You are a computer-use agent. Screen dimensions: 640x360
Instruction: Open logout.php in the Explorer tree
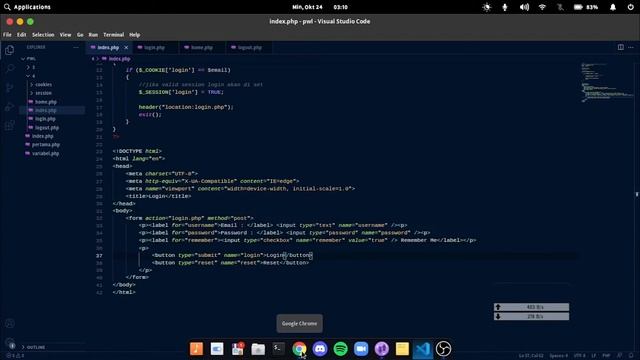pyautogui.click(x=47, y=128)
